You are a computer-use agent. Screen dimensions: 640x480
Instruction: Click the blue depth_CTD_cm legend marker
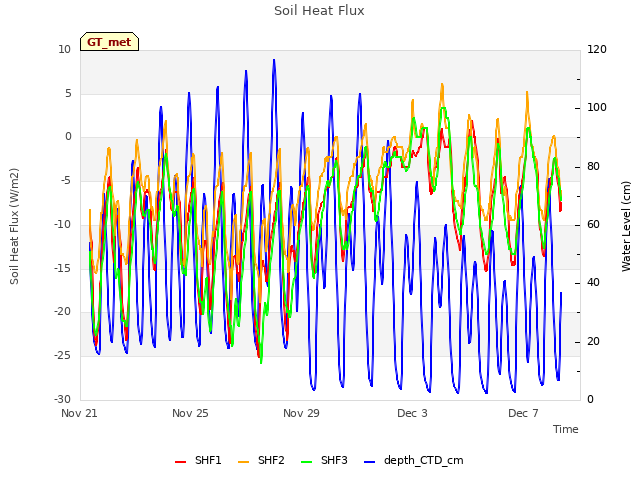(x=369, y=462)
